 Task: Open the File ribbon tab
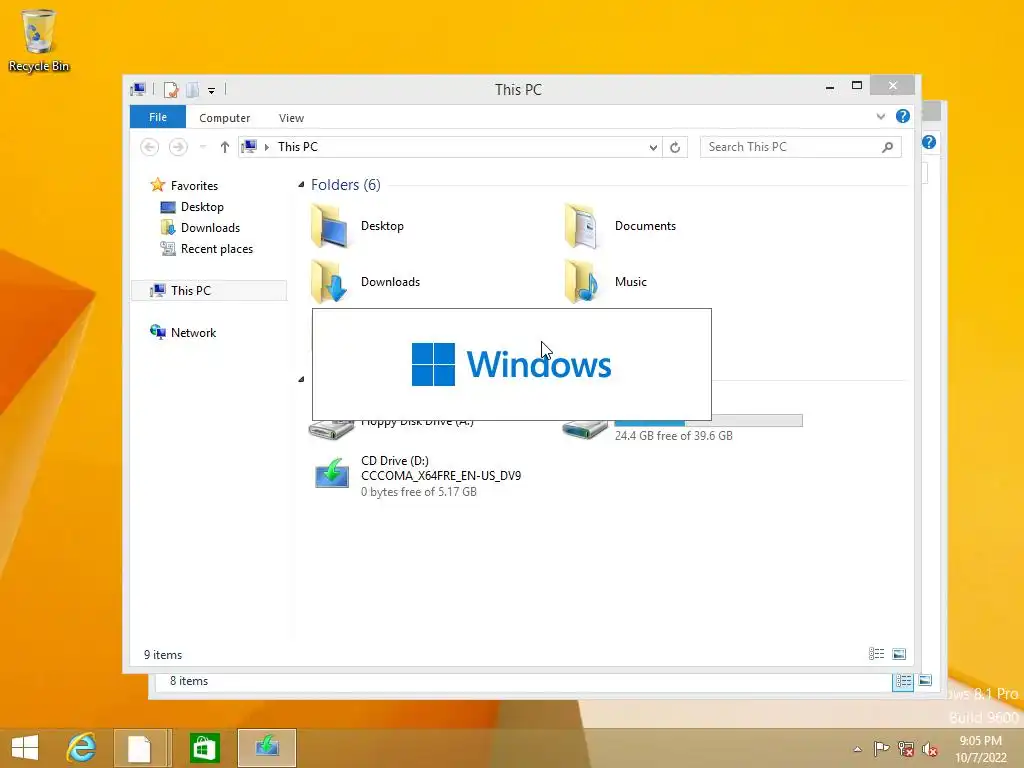158,117
